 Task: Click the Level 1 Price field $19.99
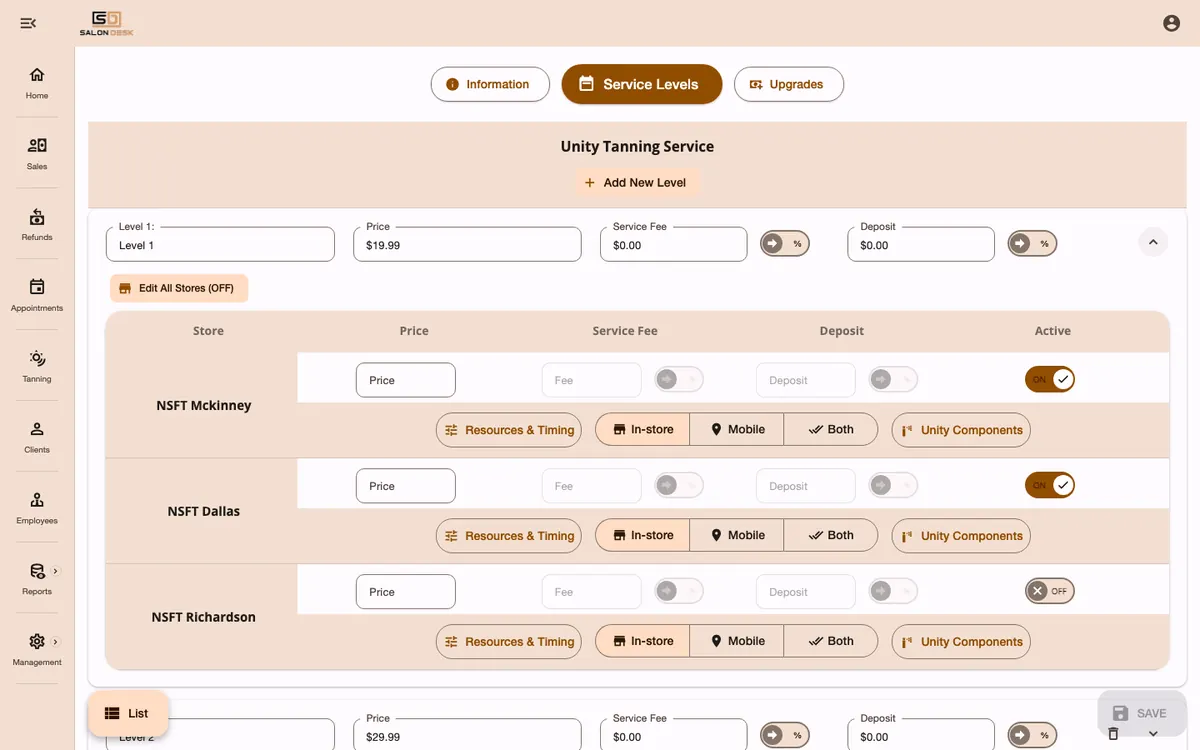click(467, 245)
